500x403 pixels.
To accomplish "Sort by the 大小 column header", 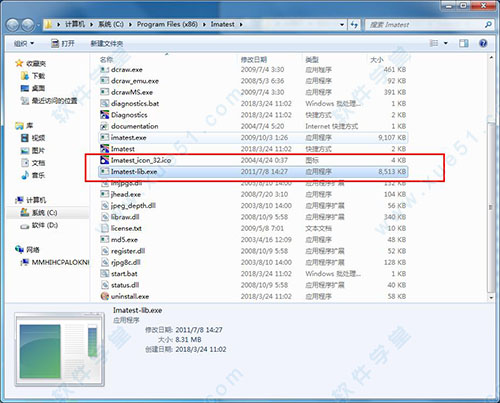I will pyautogui.click(x=377, y=60).
